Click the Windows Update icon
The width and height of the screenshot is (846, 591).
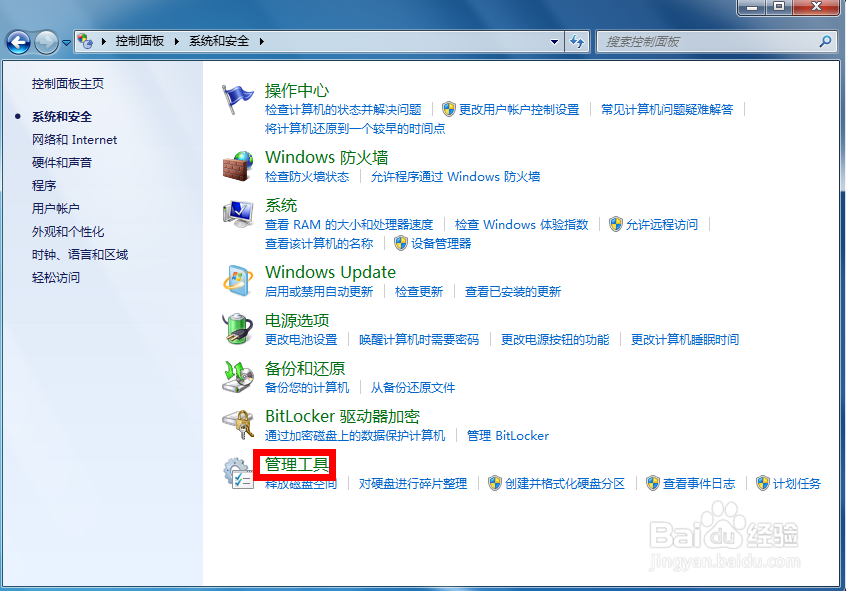point(238,281)
